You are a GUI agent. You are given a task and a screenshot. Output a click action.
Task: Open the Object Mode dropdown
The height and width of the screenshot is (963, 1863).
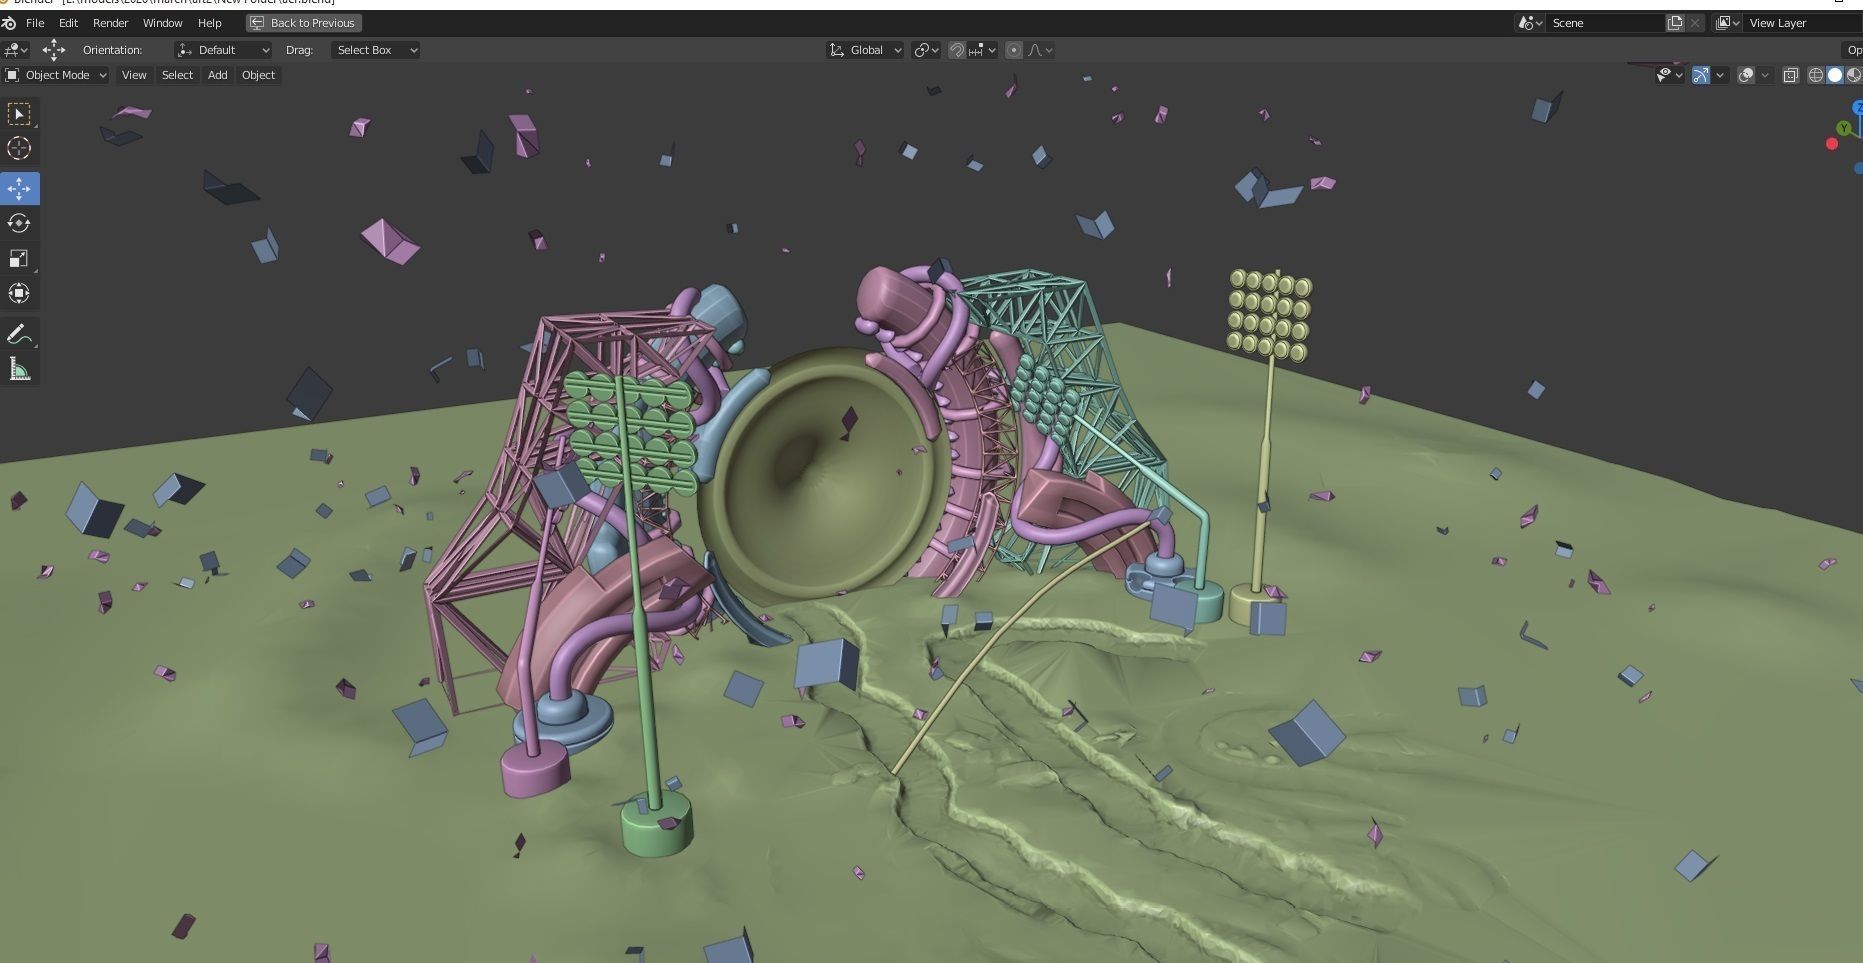[56, 75]
